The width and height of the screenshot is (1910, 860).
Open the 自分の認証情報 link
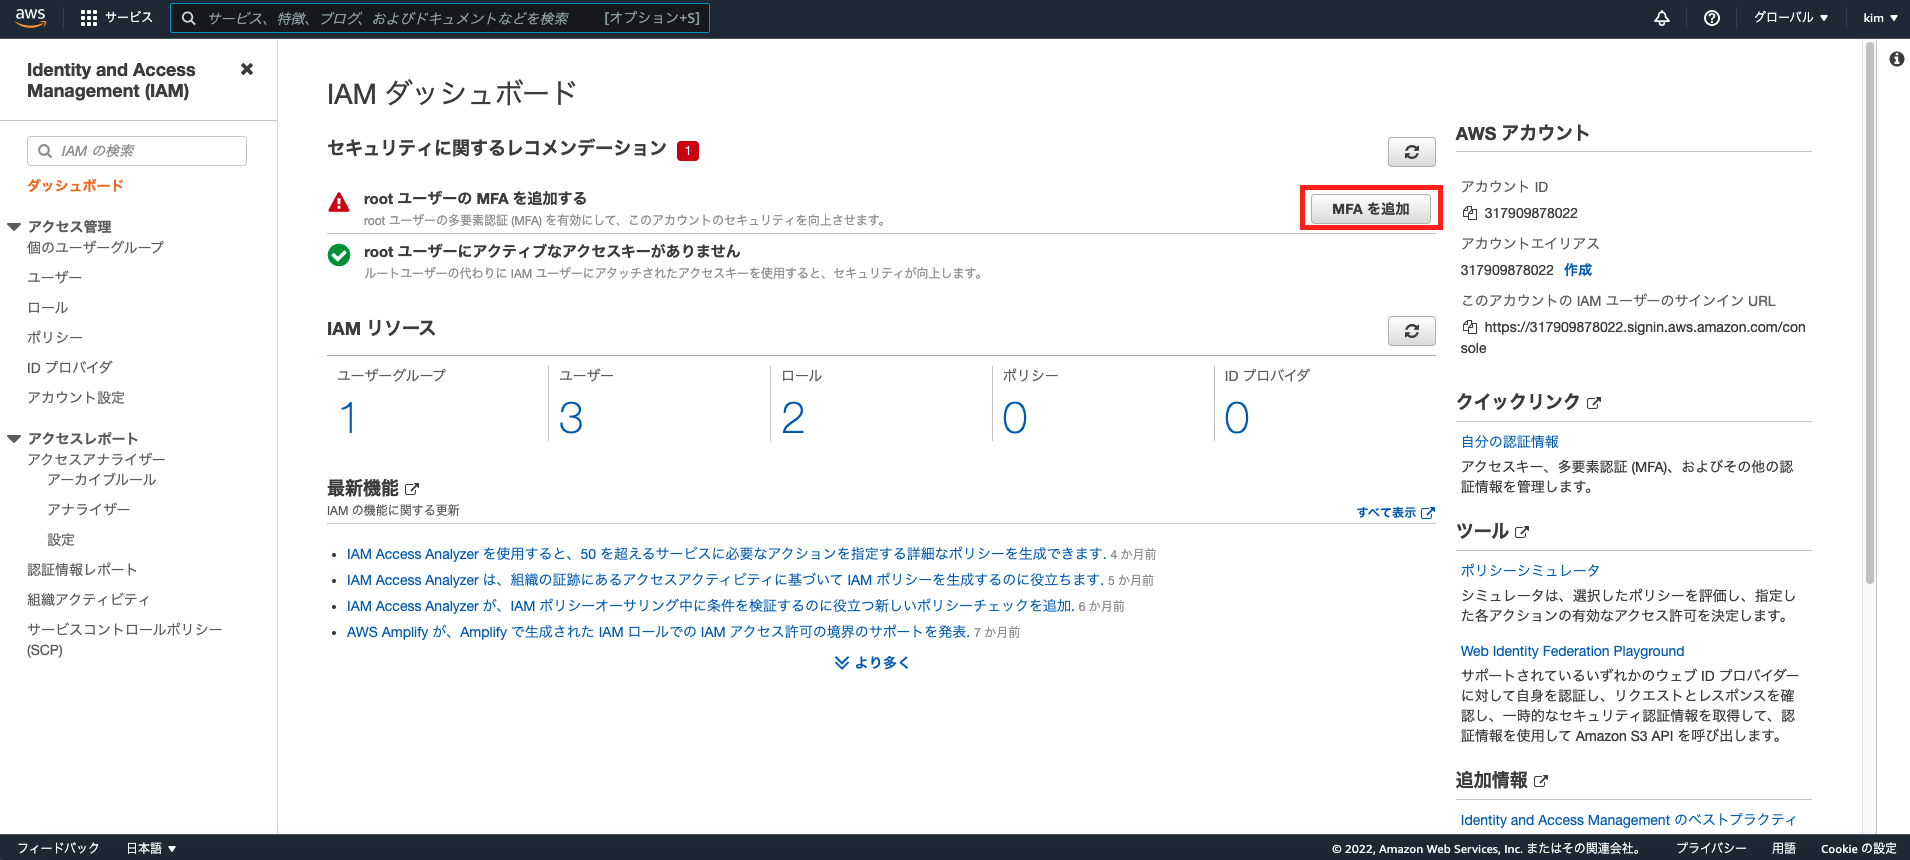tap(1509, 441)
